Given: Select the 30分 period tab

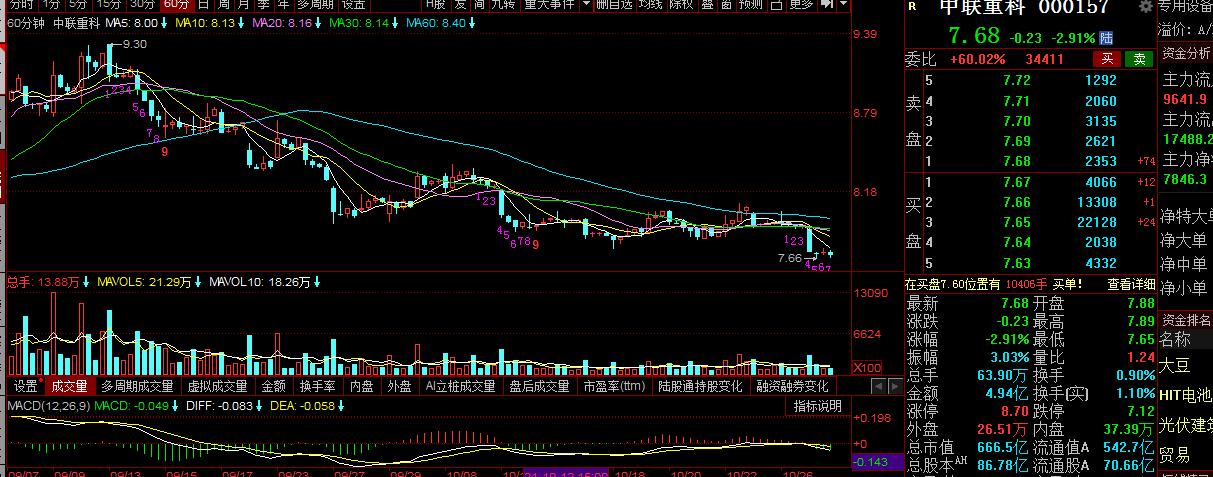Looking at the screenshot, I should click(x=143, y=5).
